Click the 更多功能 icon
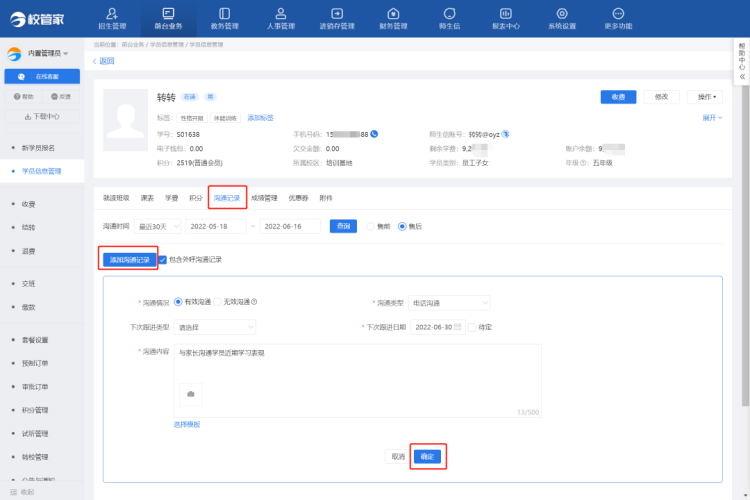 click(x=618, y=18)
